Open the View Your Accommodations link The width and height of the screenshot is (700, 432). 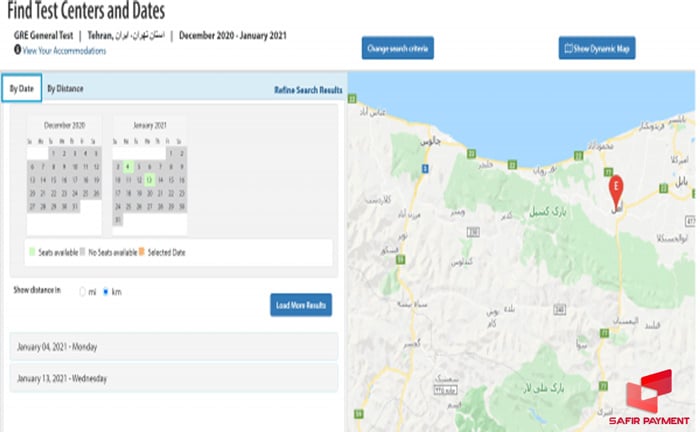[x=63, y=50]
